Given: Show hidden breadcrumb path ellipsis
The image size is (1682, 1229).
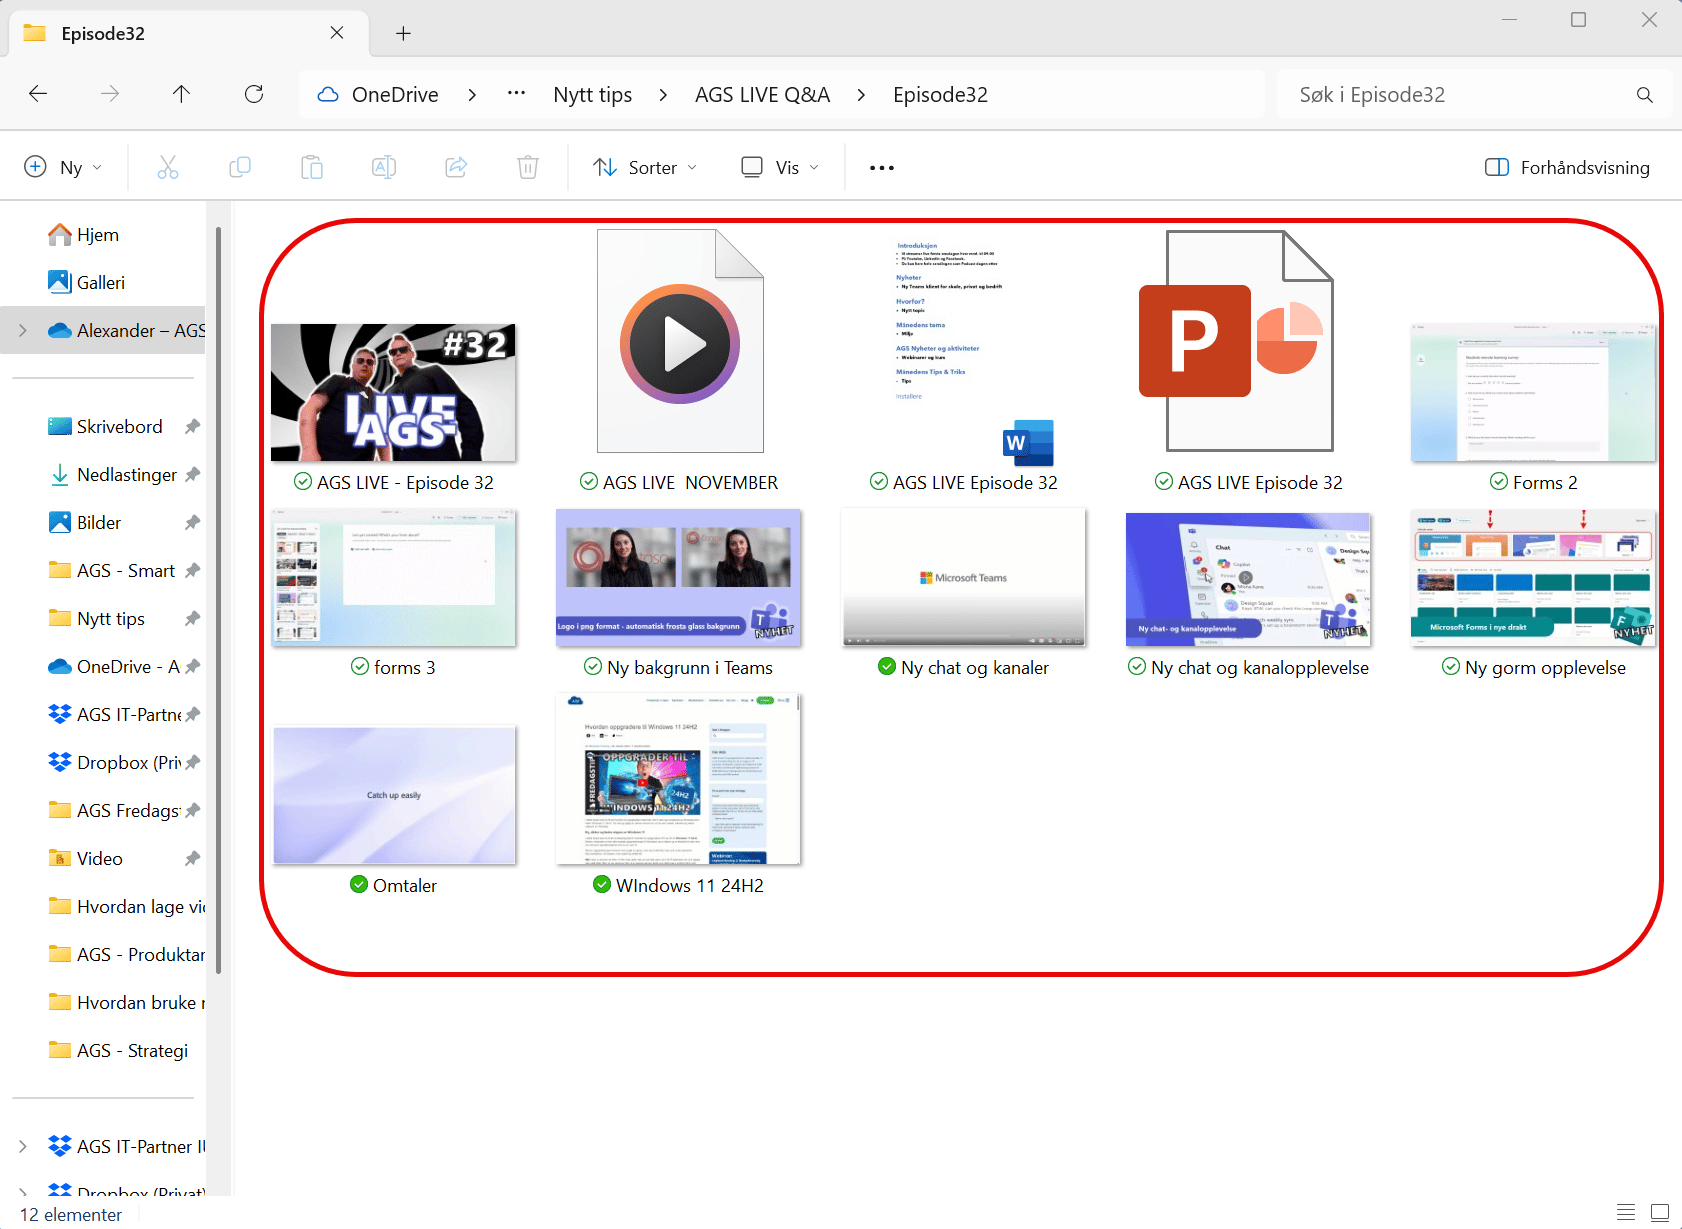Looking at the screenshot, I should pyautogui.click(x=516, y=93).
